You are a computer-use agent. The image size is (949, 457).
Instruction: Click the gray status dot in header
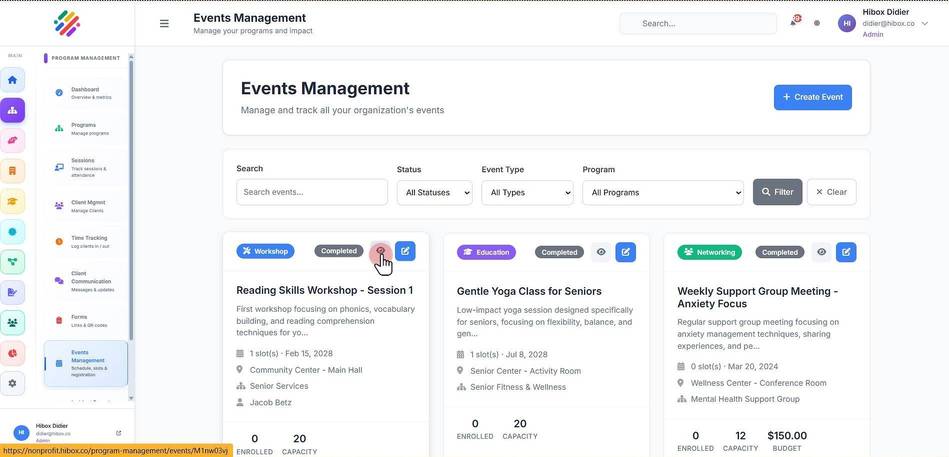pos(816,23)
